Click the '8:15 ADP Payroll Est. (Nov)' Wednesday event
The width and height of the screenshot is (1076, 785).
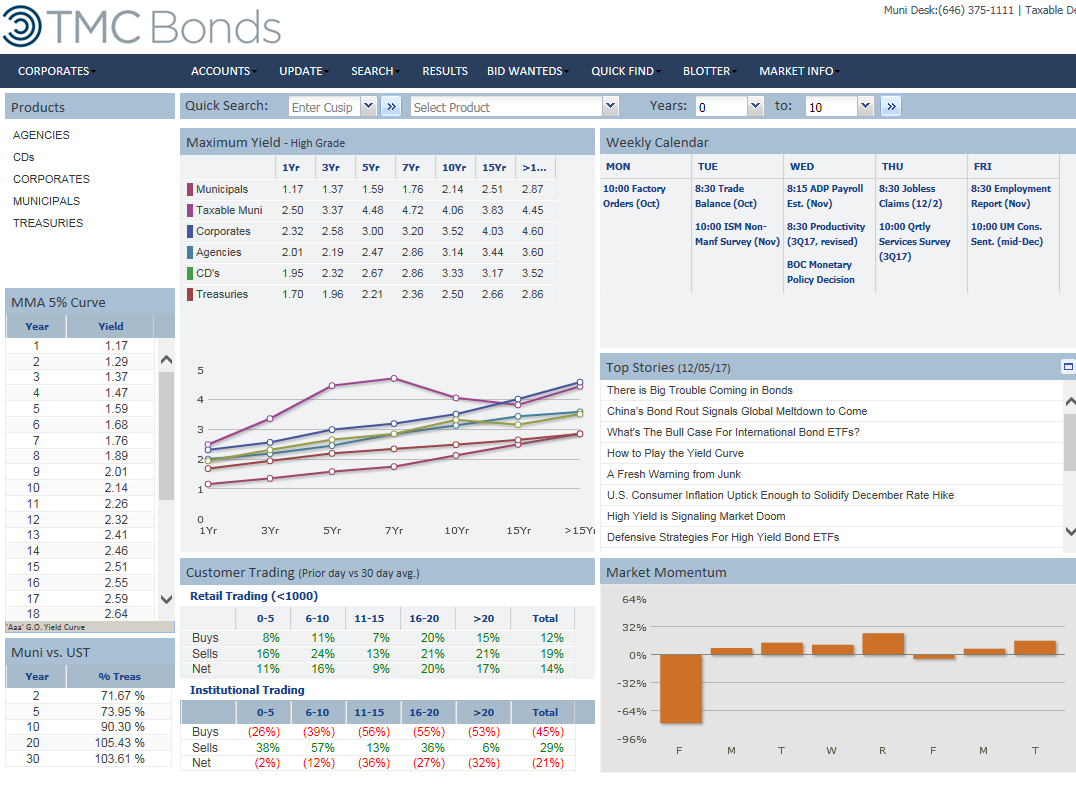(x=825, y=196)
